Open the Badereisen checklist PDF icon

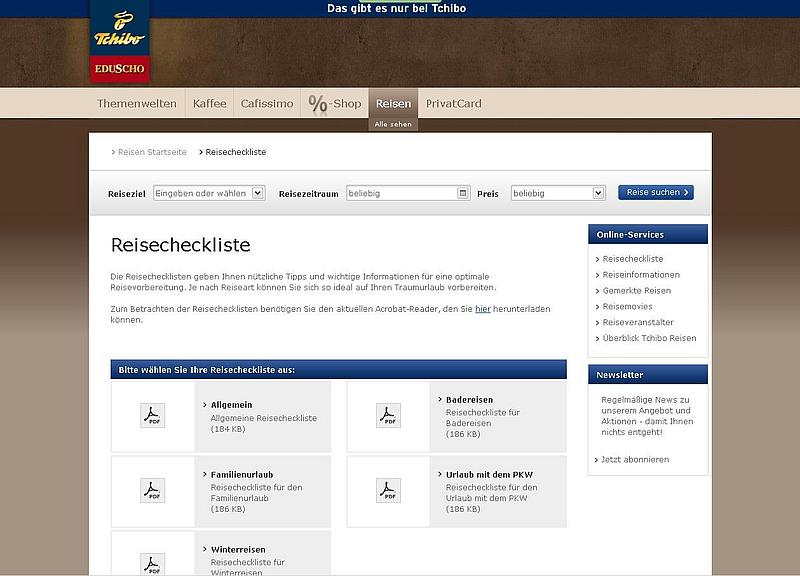point(388,415)
